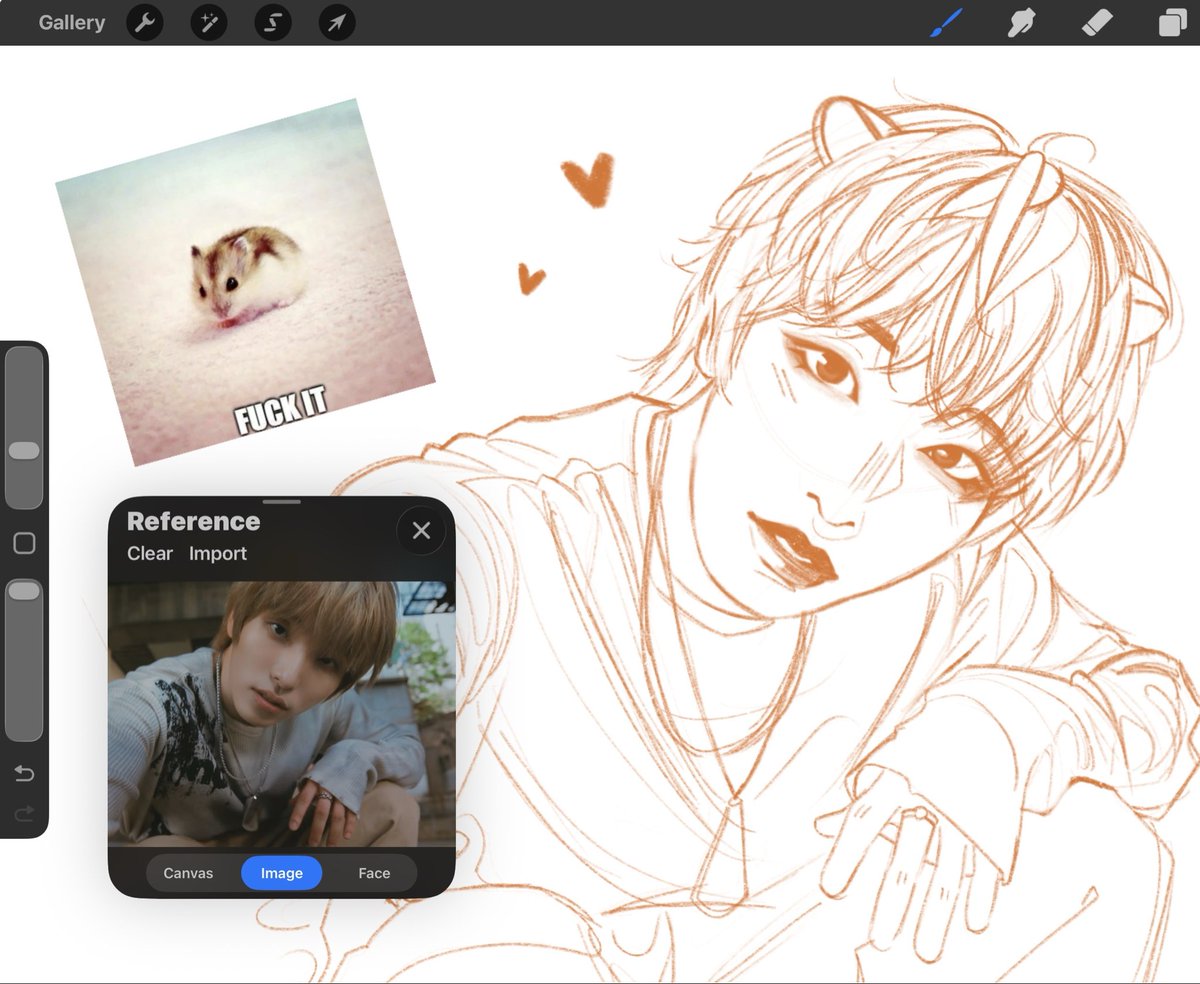Select the Eraser tool

pos(1097,22)
